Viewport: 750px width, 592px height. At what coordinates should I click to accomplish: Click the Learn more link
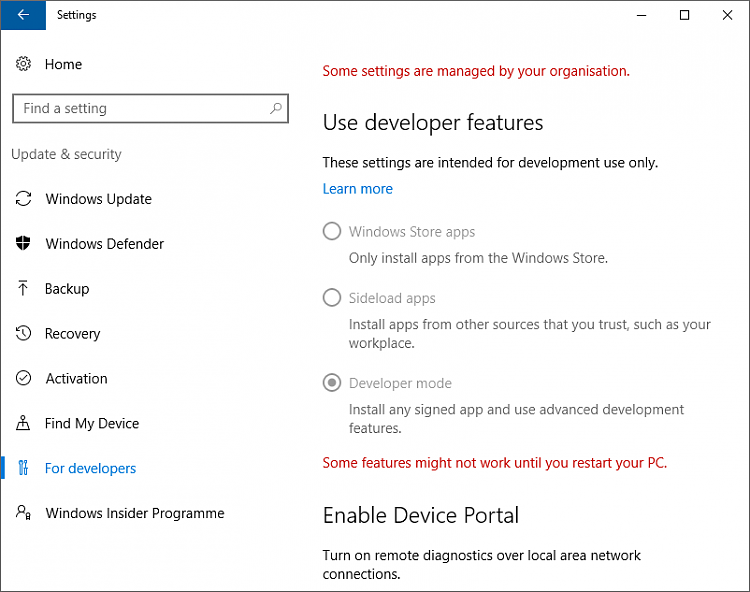click(x=358, y=189)
